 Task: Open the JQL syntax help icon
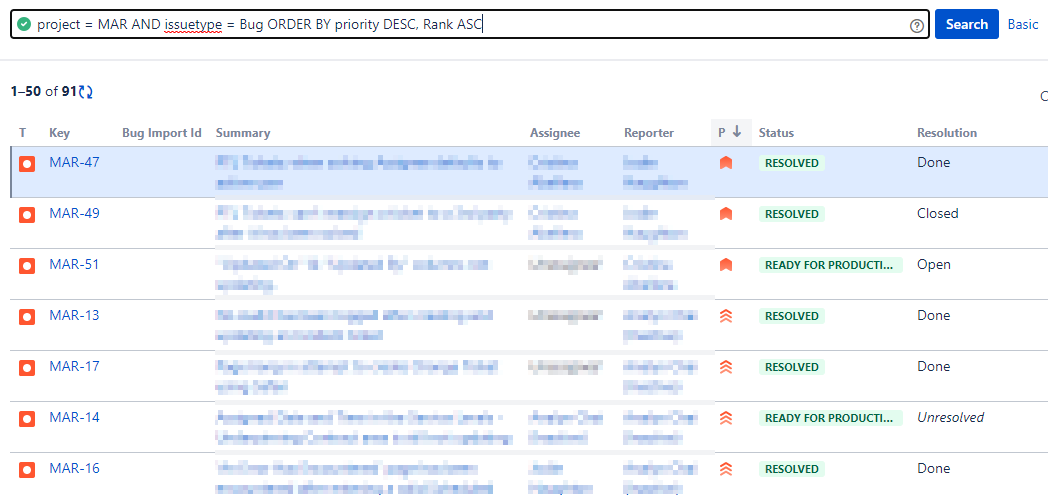pyautogui.click(x=916, y=25)
